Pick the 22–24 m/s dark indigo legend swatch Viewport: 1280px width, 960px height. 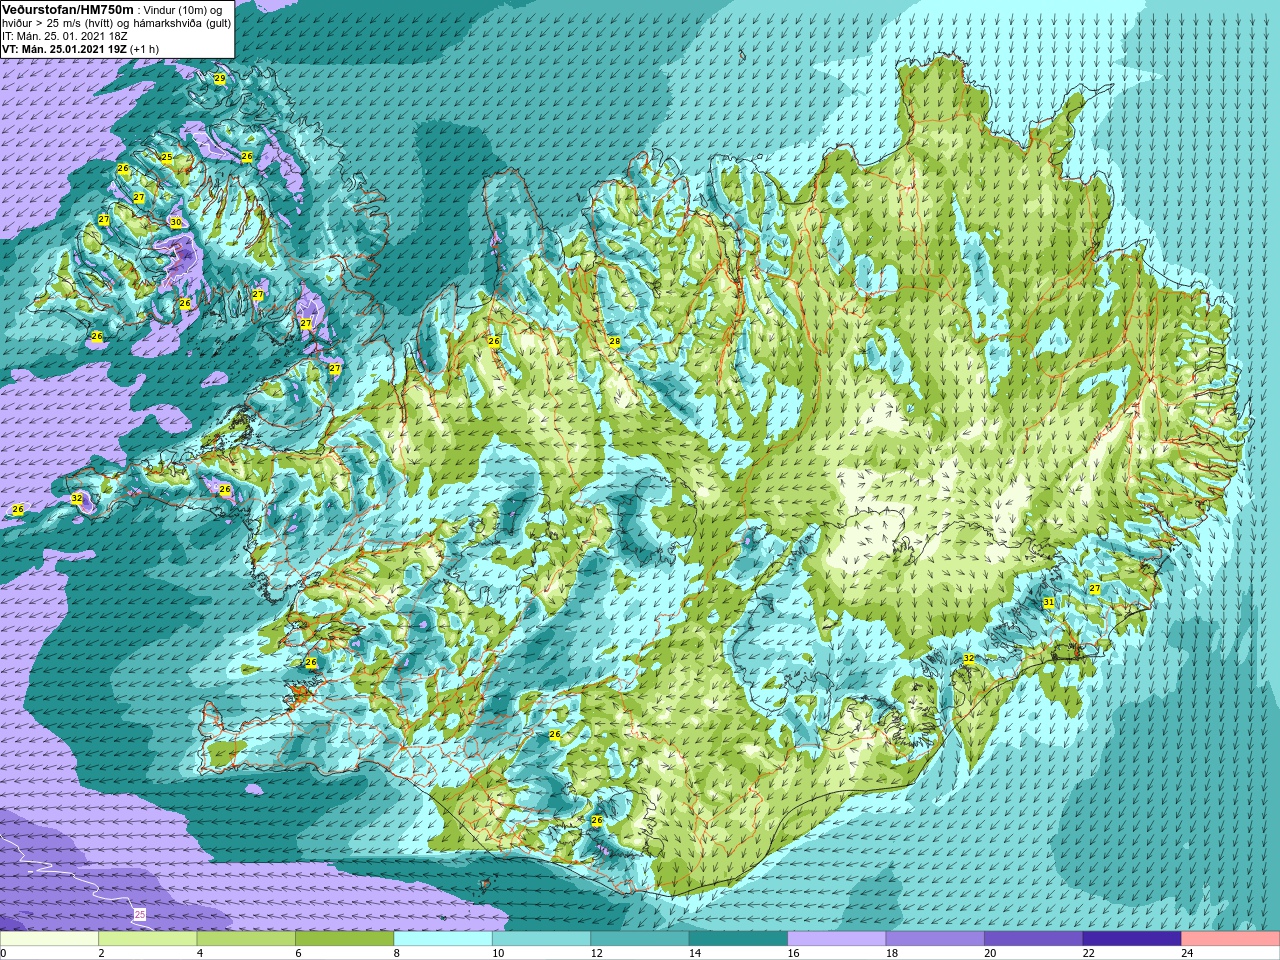pos(1132,939)
